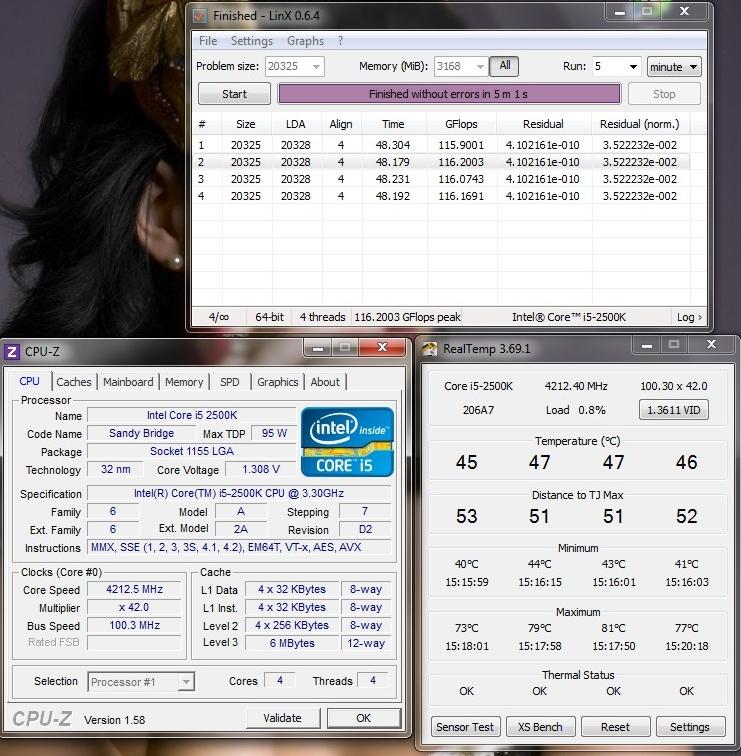This screenshot has width=741, height=756.
Task: Click the Reset button in RealTemp
Action: (615, 727)
